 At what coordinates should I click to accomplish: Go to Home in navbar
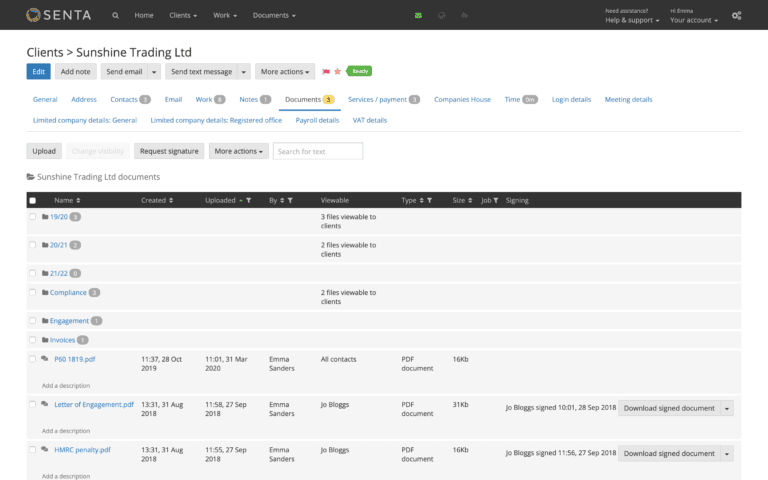(x=144, y=16)
